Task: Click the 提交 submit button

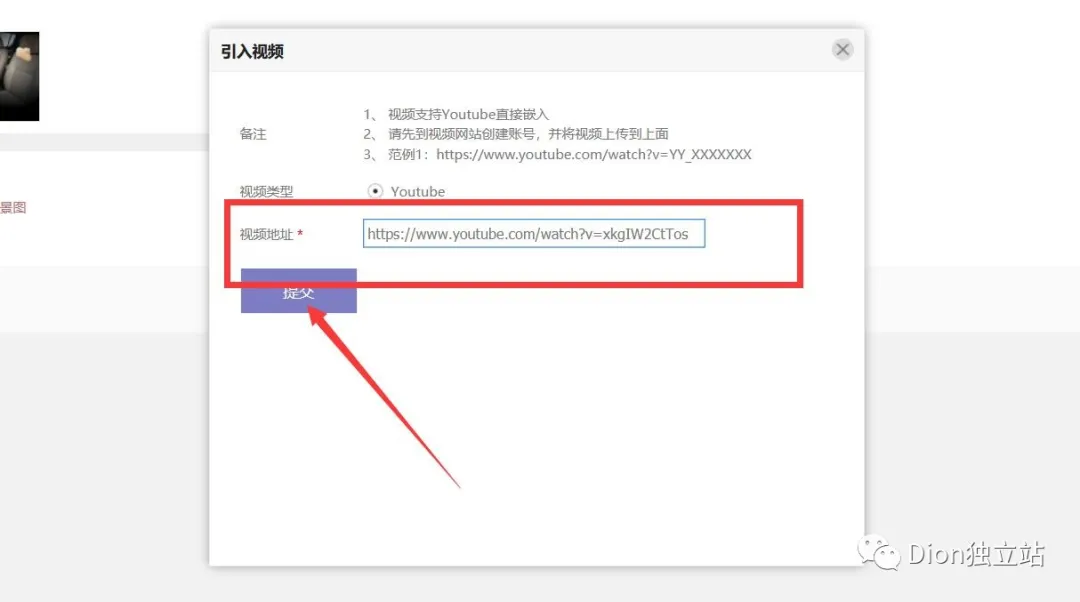Action: pyautogui.click(x=298, y=290)
